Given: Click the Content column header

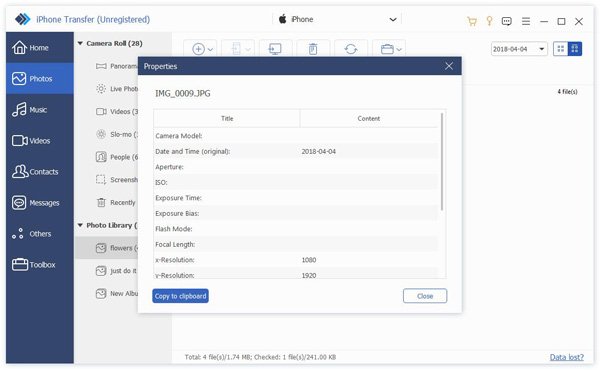Looking at the screenshot, I should point(369,119).
